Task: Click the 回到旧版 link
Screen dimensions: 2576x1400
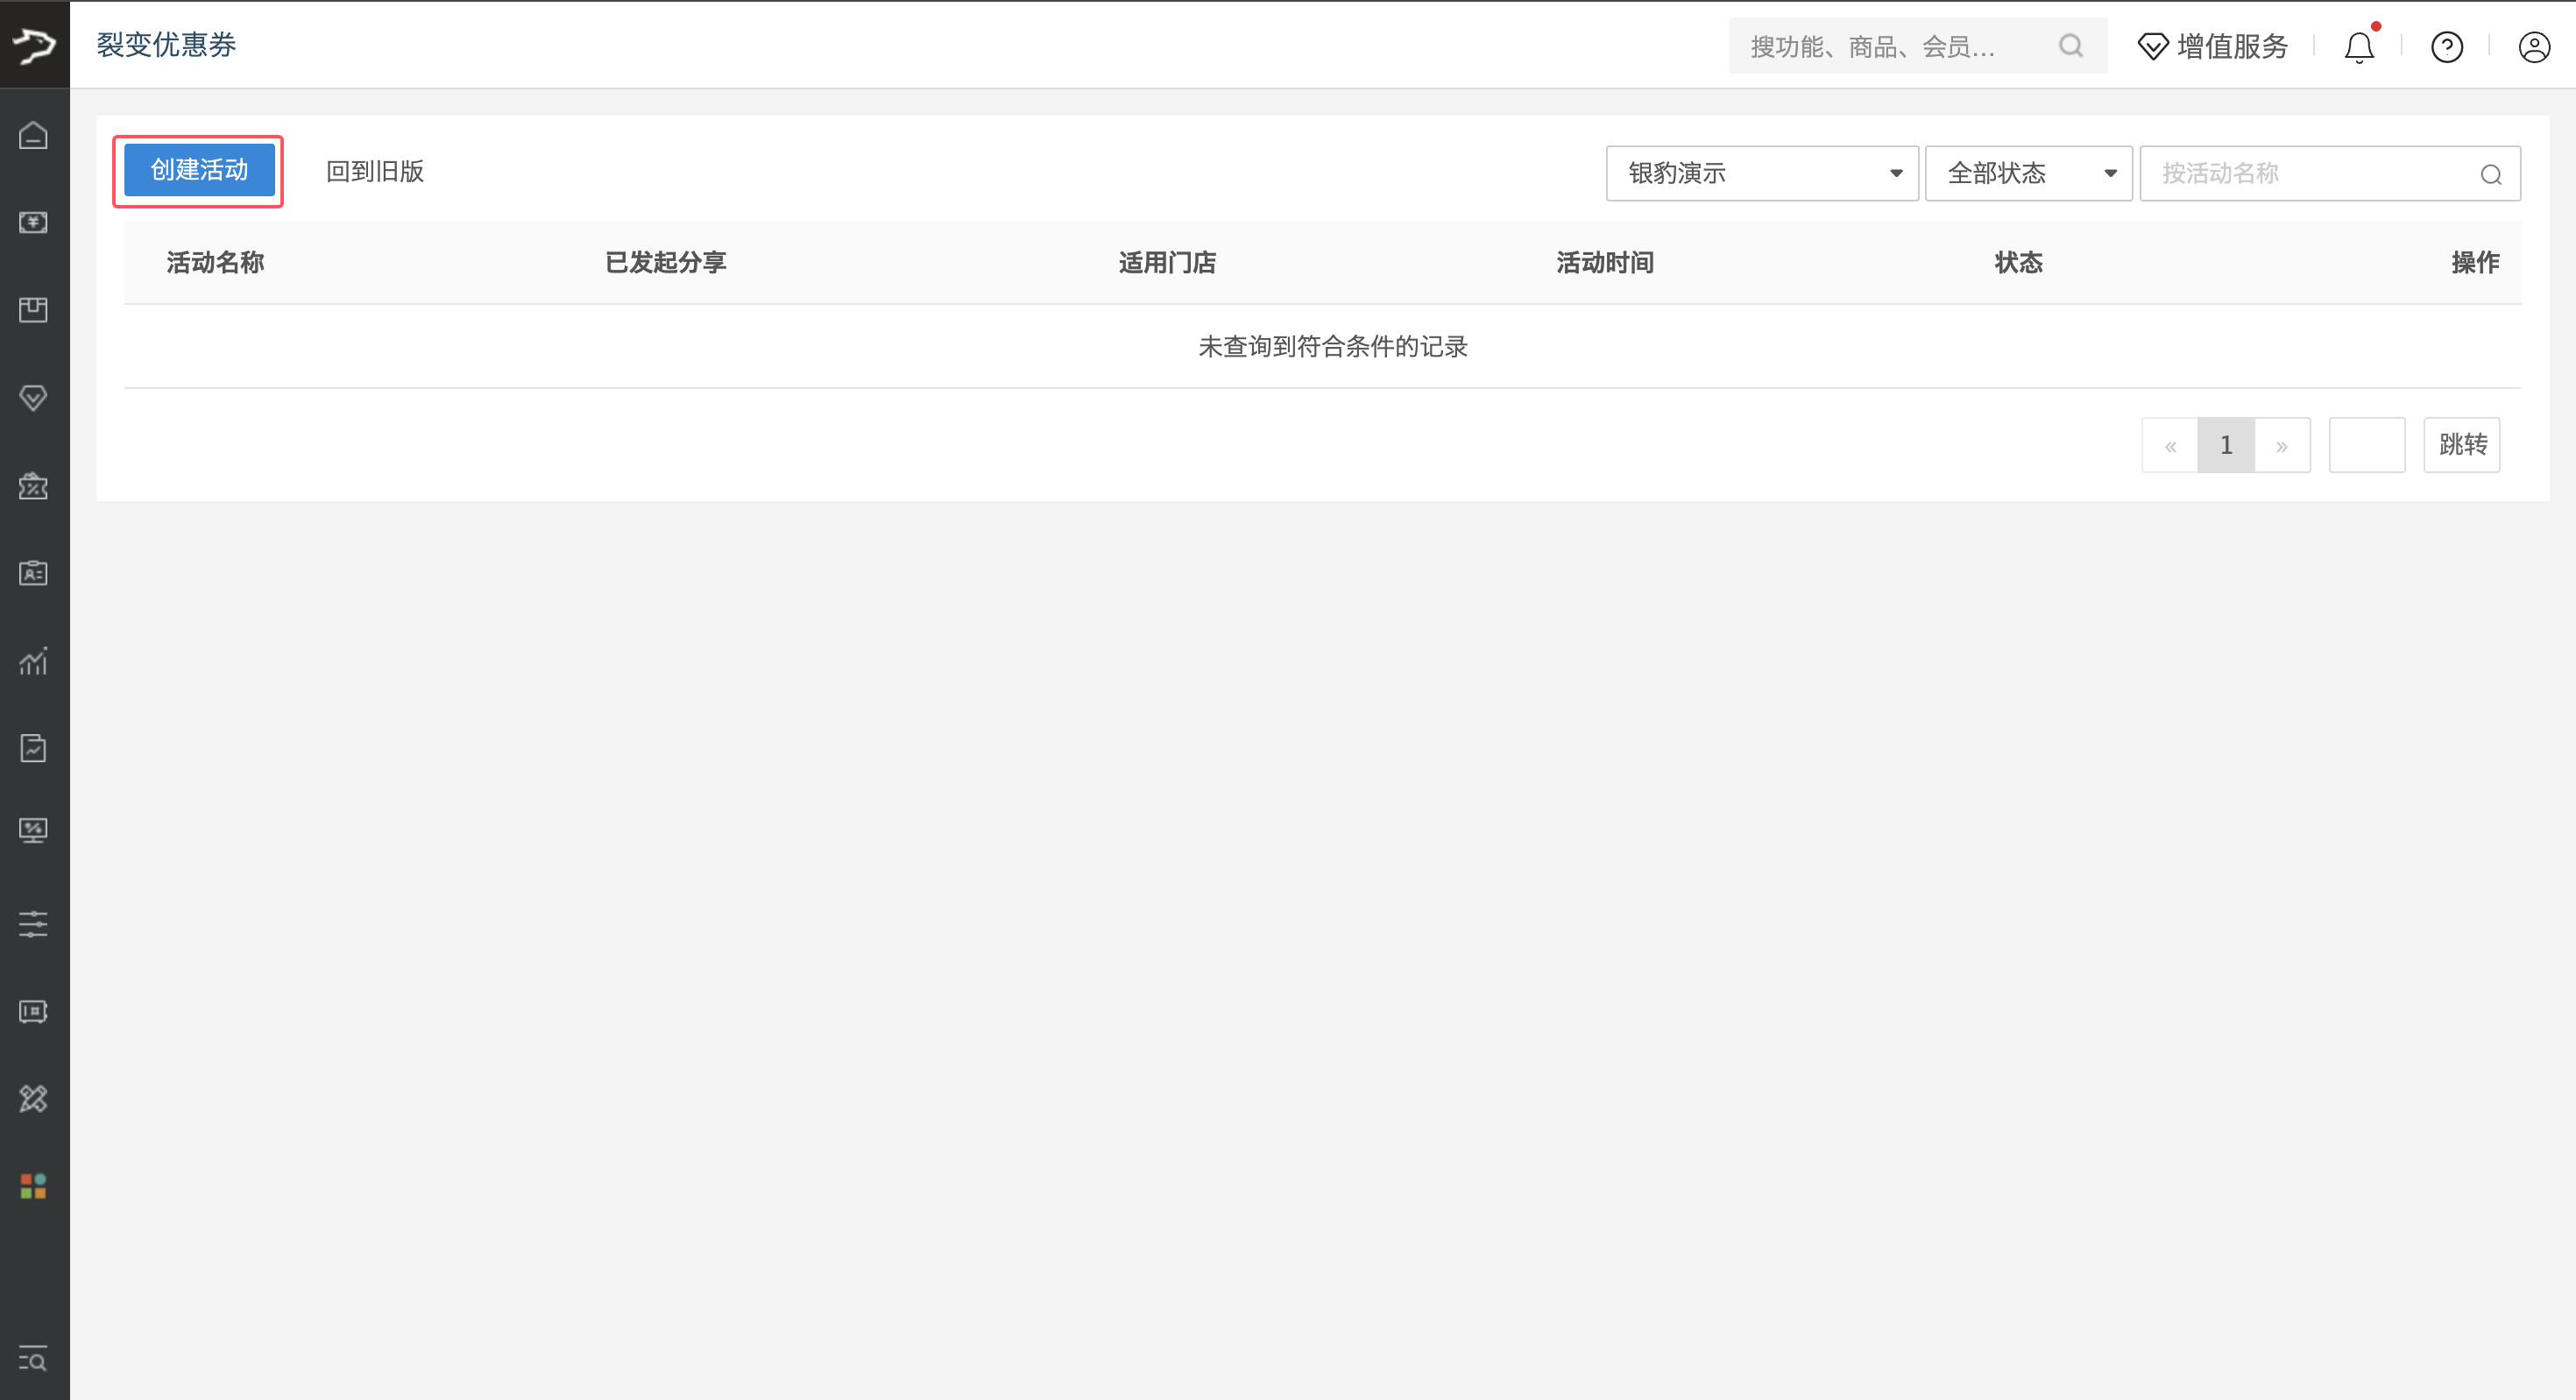Action: click(x=375, y=172)
